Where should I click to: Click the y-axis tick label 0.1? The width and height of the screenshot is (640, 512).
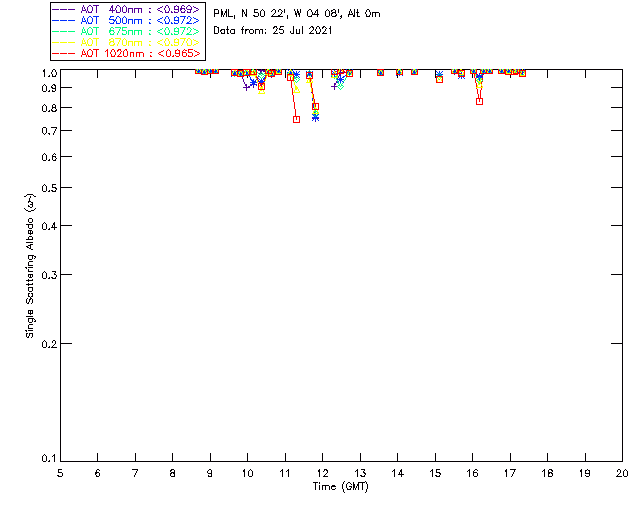49,459
